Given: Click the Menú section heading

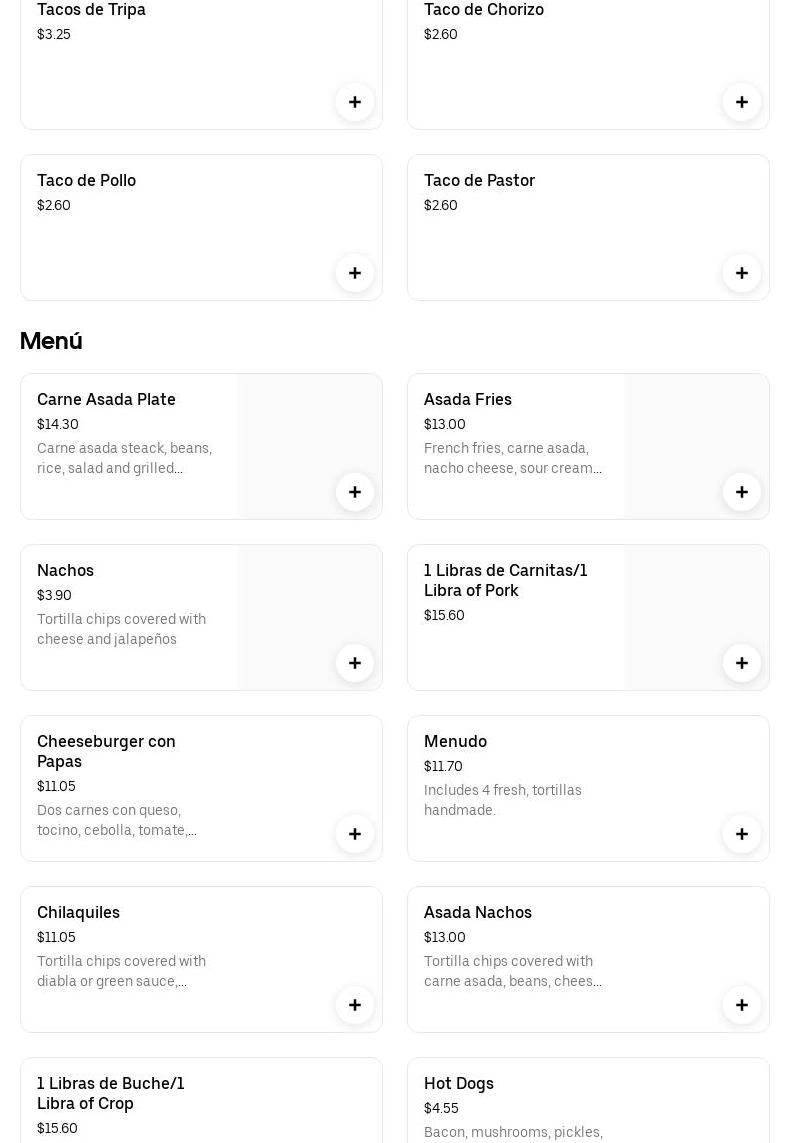Looking at the screenshot, I should (51, 341).
